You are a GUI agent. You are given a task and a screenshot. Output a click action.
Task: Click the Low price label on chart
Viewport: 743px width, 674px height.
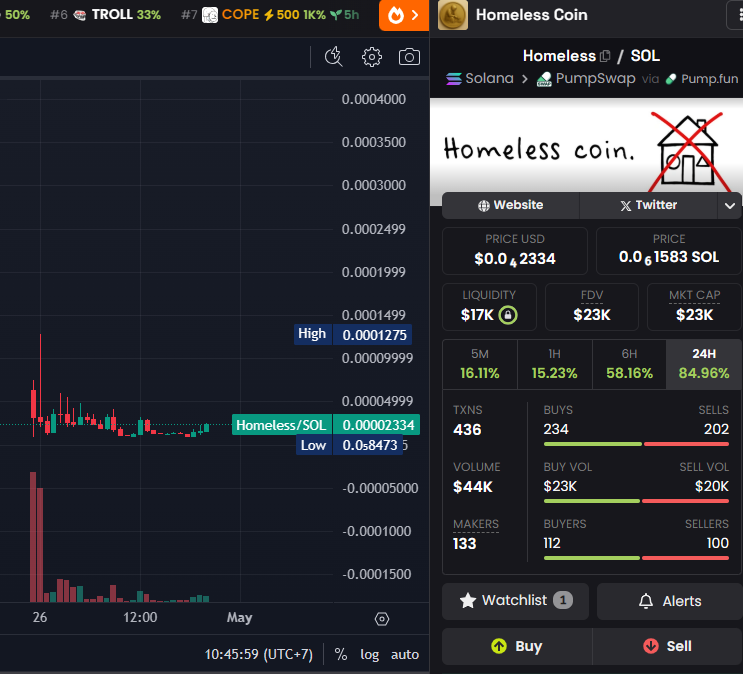click(349, 445)
